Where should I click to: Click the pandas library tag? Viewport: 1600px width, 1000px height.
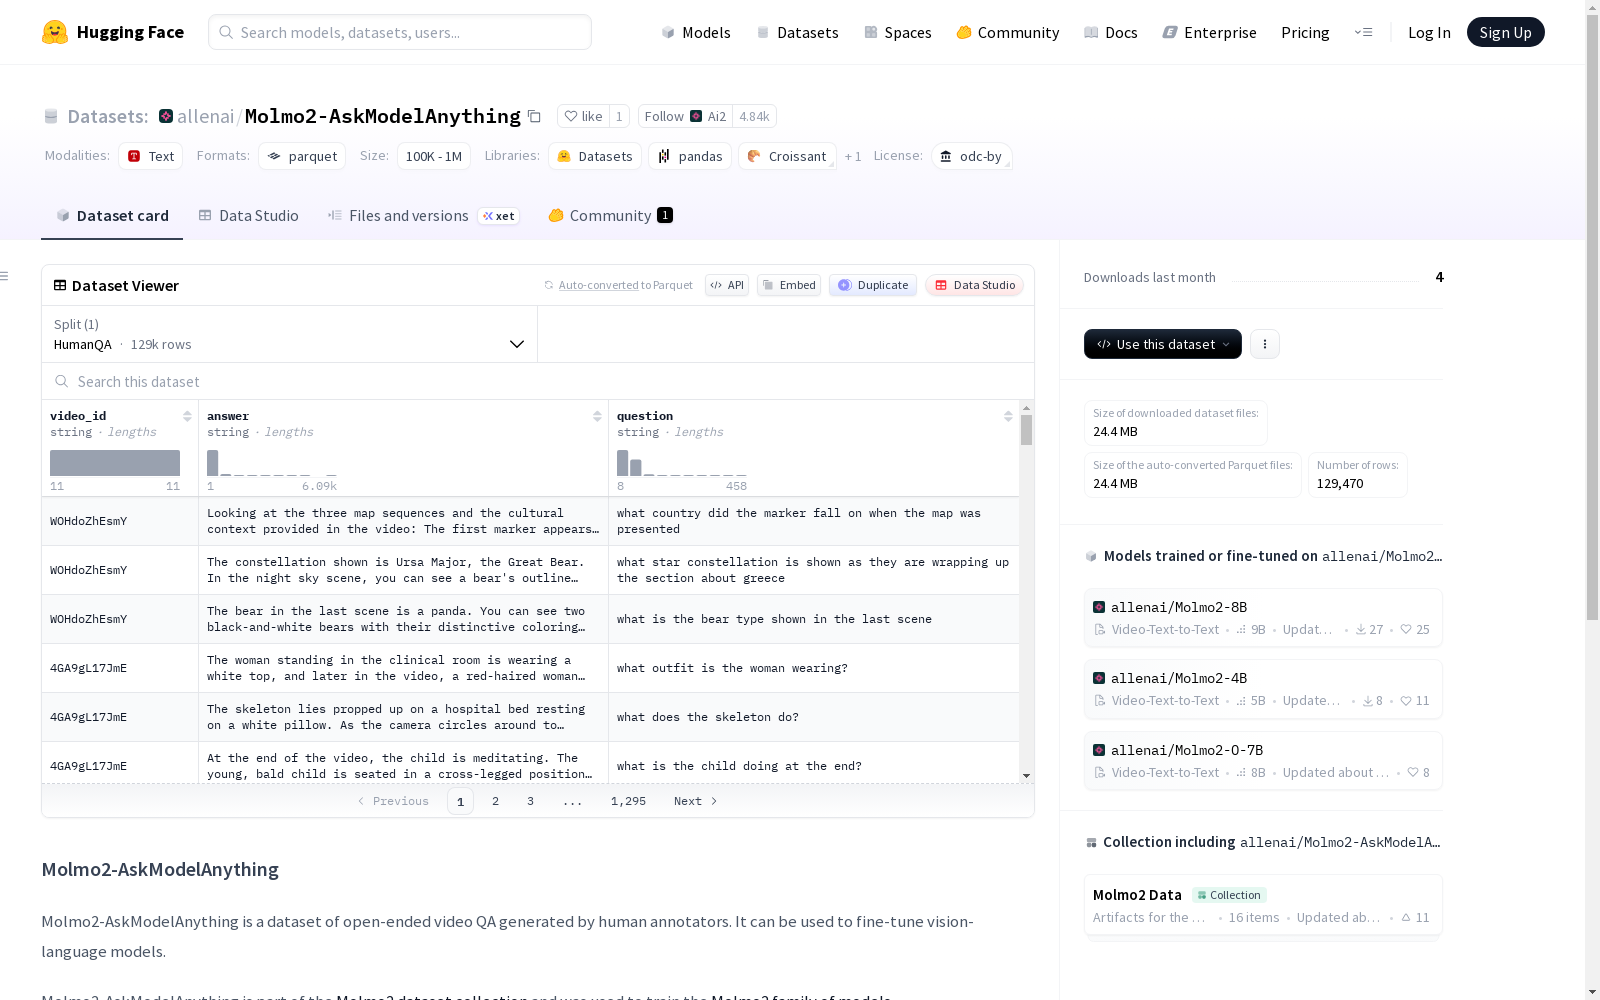(690, 156)
